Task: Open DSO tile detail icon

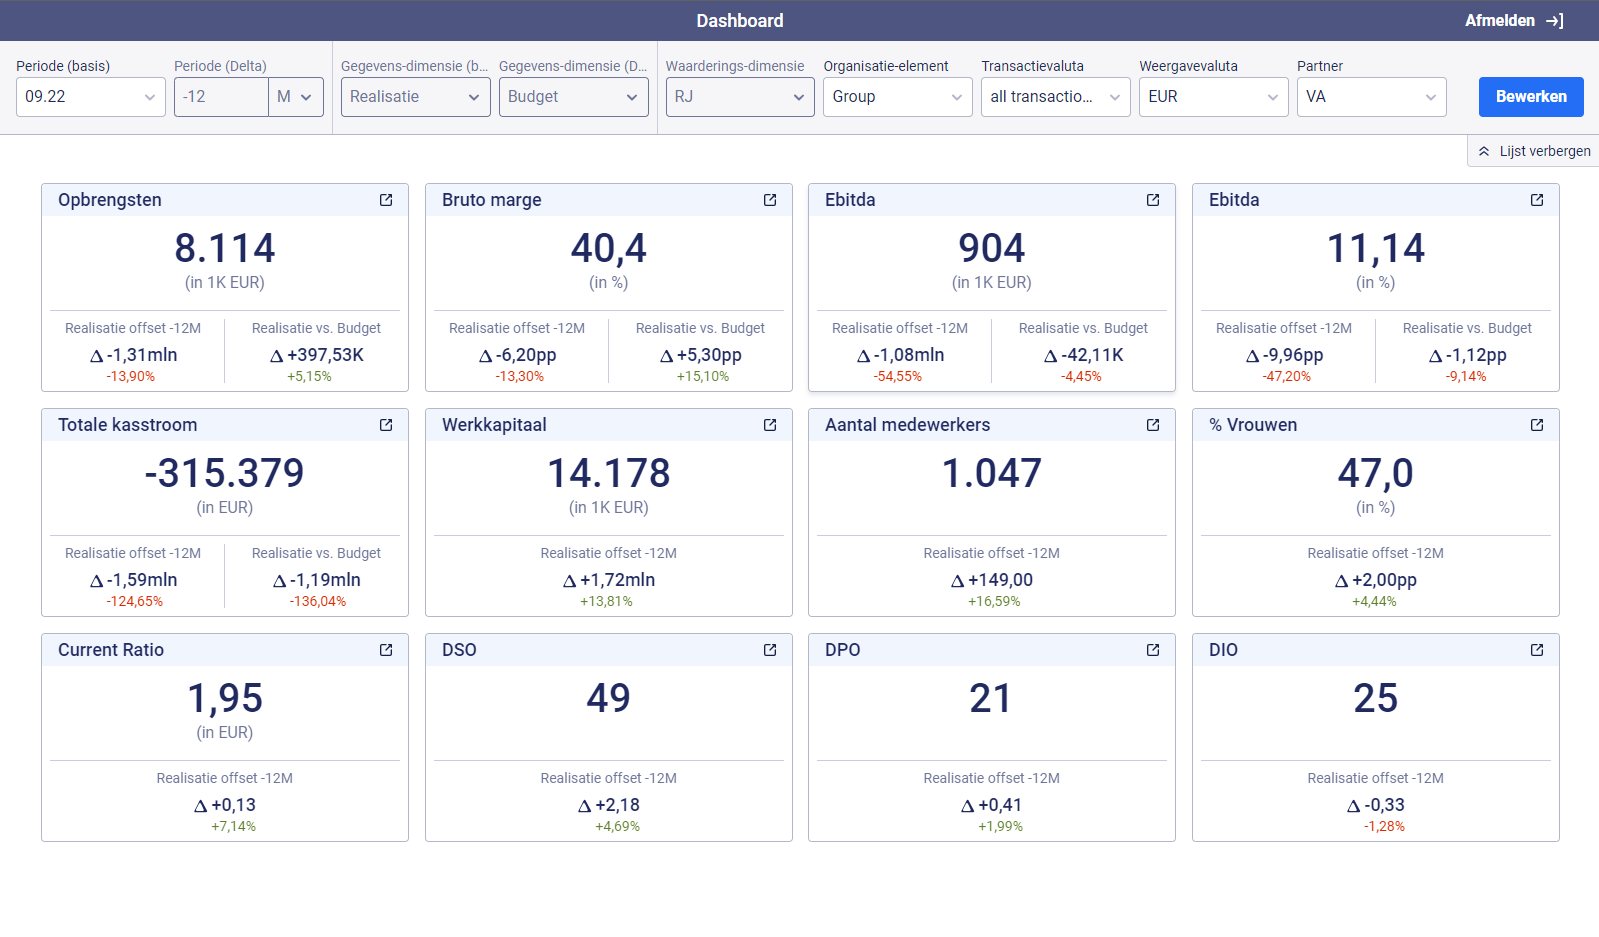Action: click(x=770, y=650)
